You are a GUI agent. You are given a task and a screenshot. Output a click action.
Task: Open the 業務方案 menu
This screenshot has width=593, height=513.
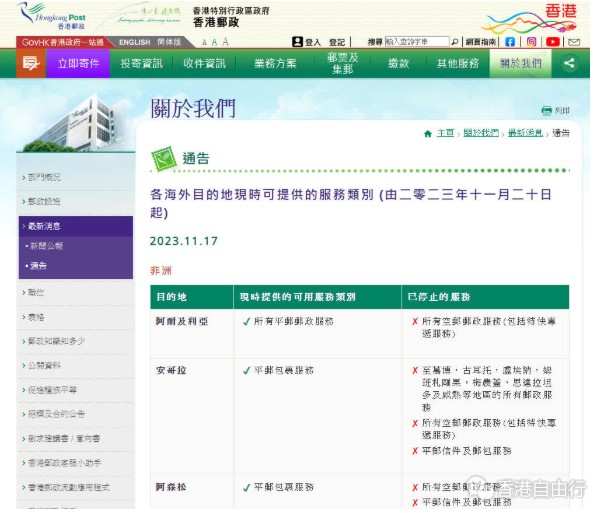click(275, 63)
